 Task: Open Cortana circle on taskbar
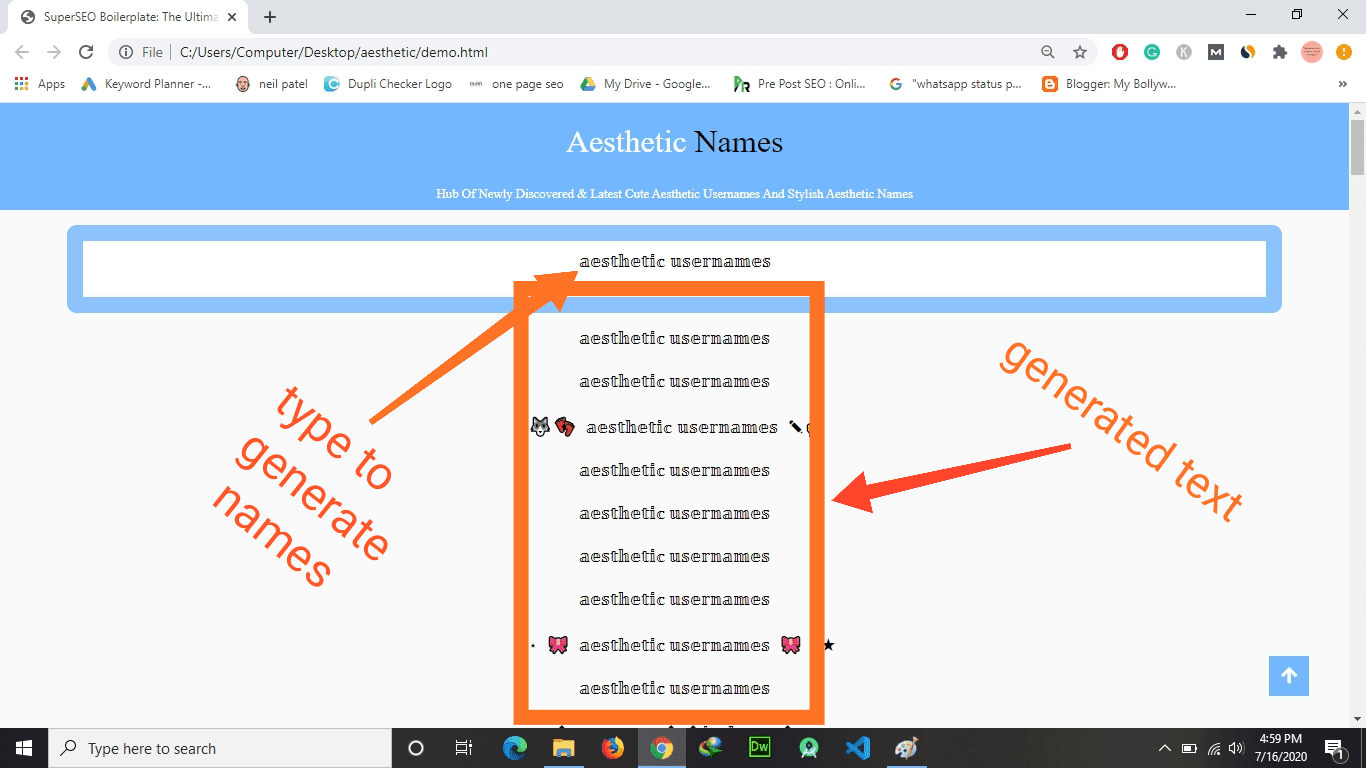point(416,748)
